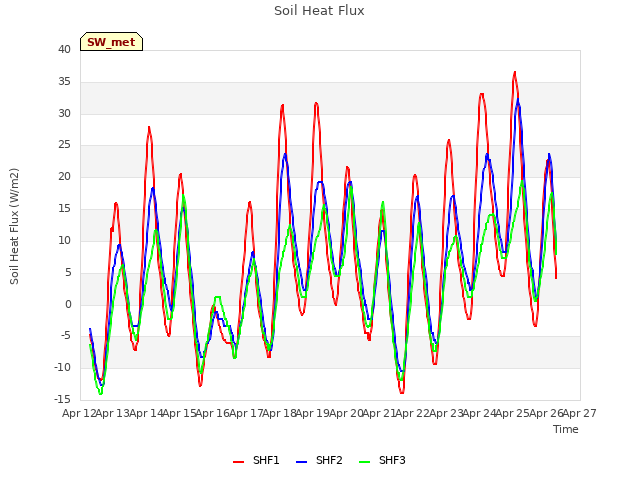Click the SW_met annotation label

[111, 42]
